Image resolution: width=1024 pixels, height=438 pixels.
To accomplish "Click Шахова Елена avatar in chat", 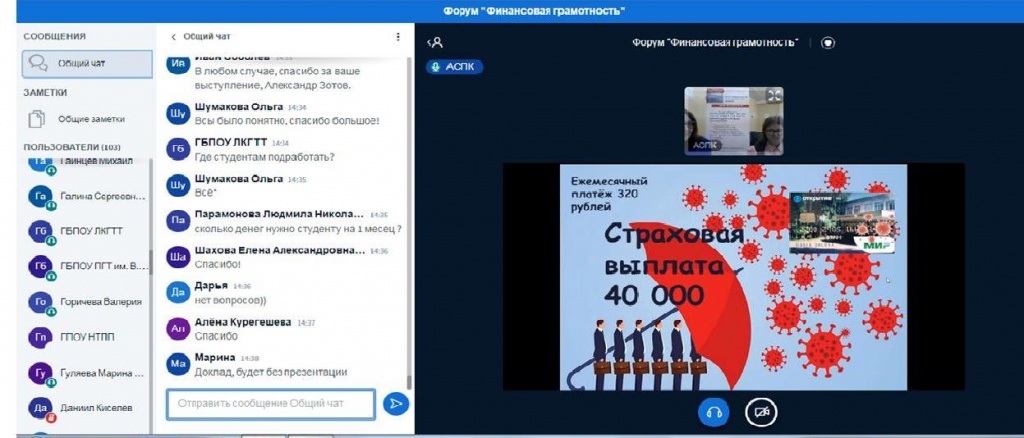I will (178, 257).
